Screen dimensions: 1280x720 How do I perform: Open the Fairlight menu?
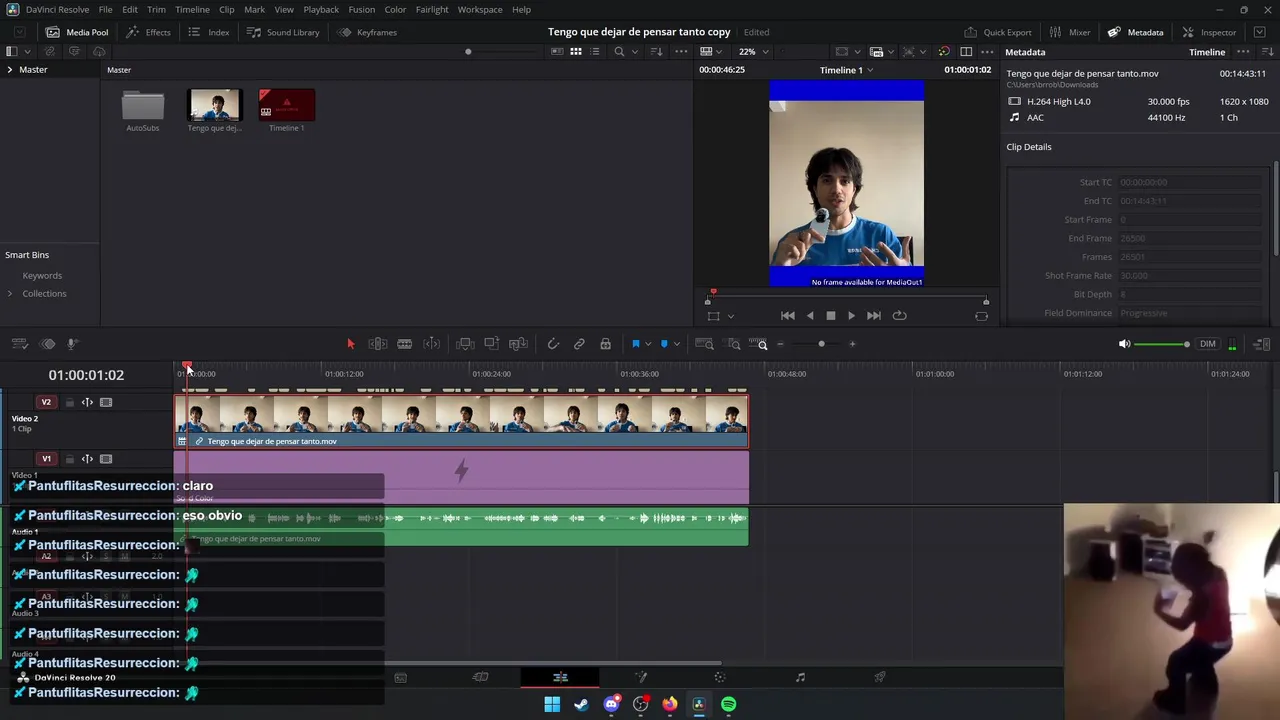[432, 9]
